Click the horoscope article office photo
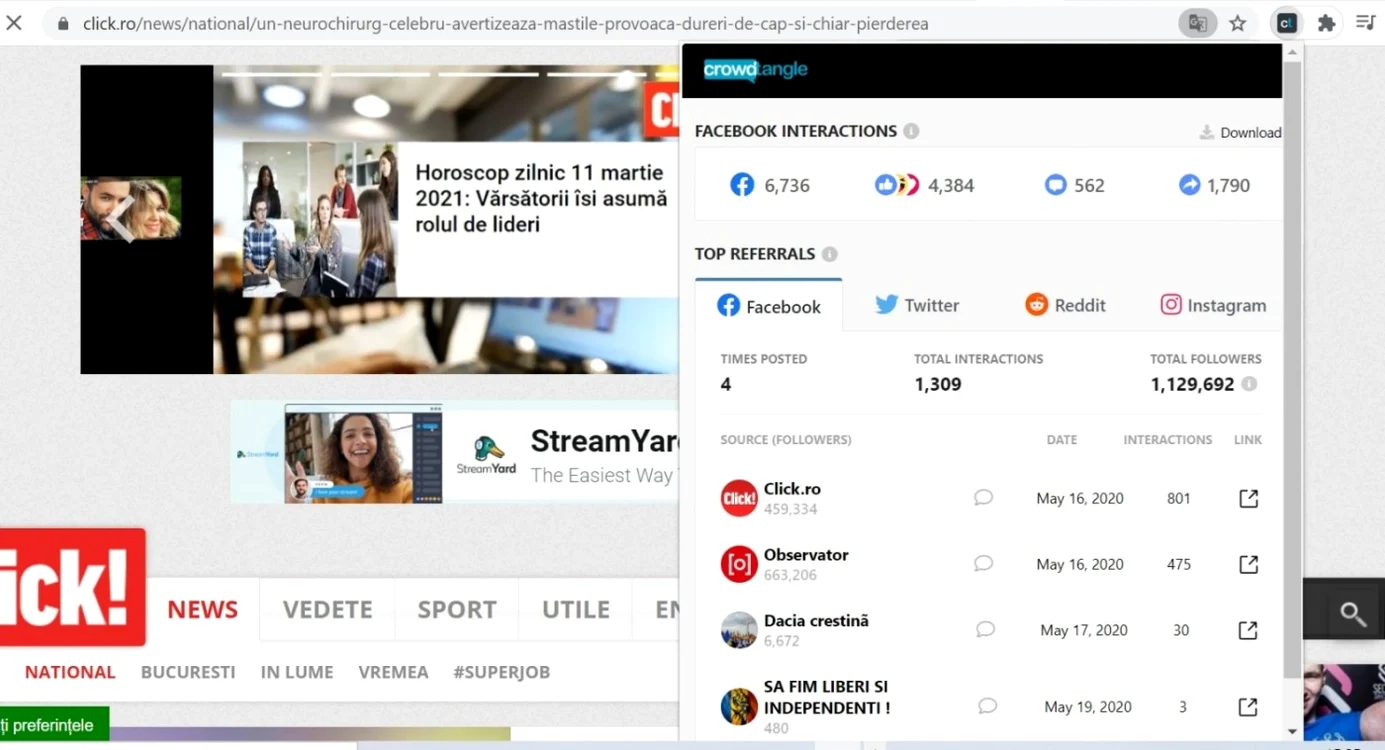This screenshot has height=750, width=1385. (x=320, y=219)
